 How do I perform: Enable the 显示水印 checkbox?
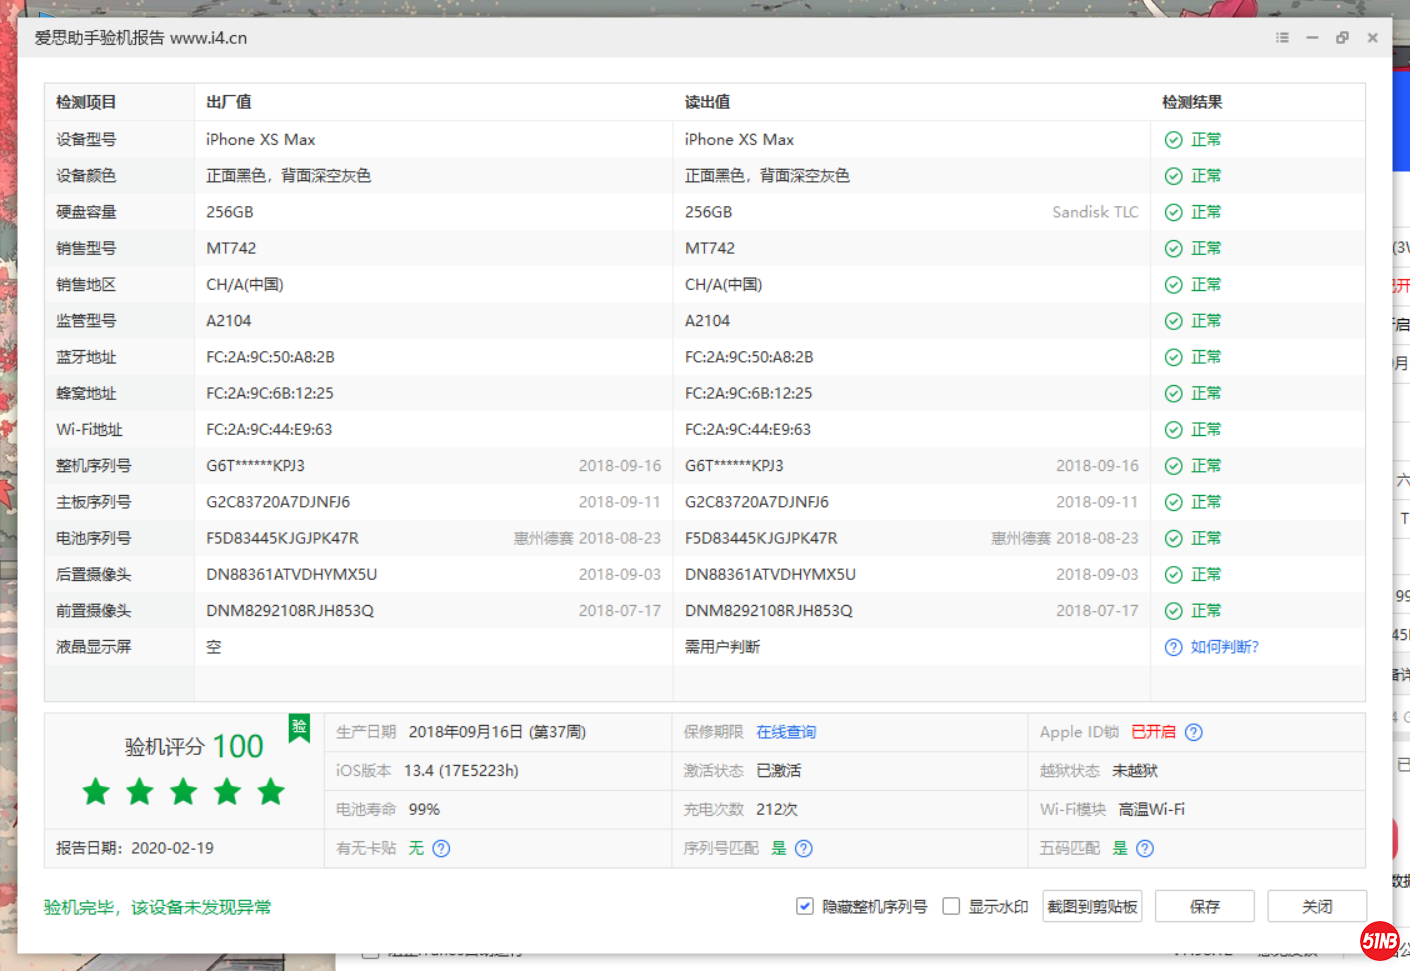[952, 905]
